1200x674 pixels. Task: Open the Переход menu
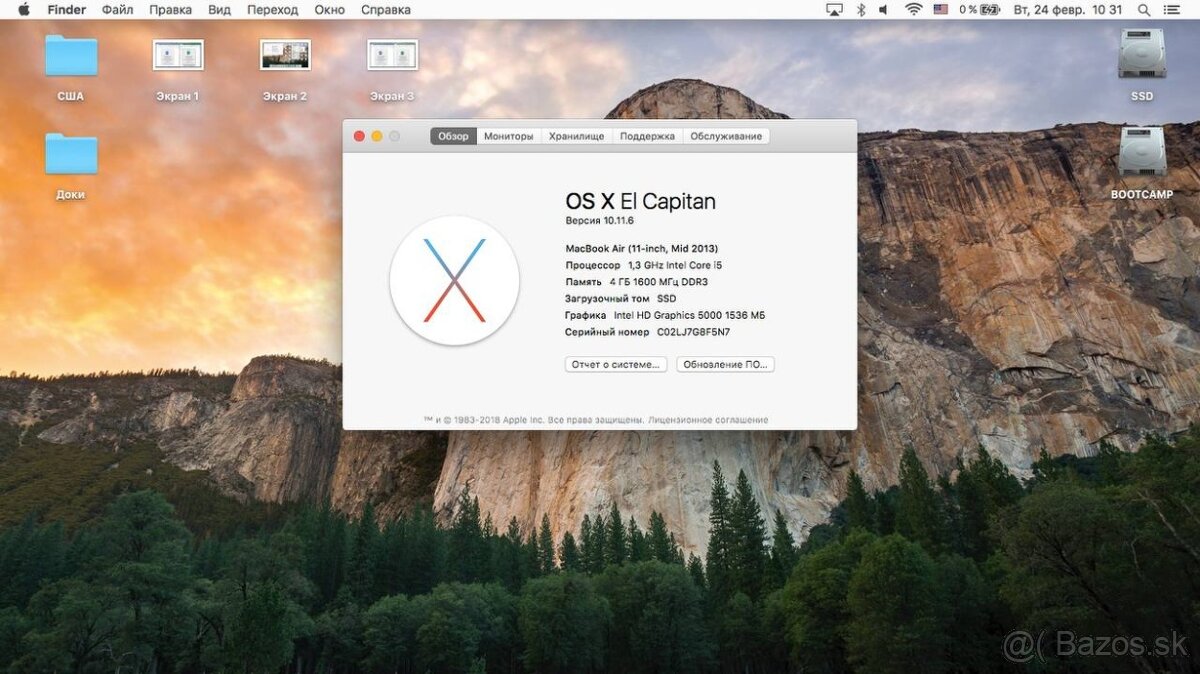click(272, 9)
